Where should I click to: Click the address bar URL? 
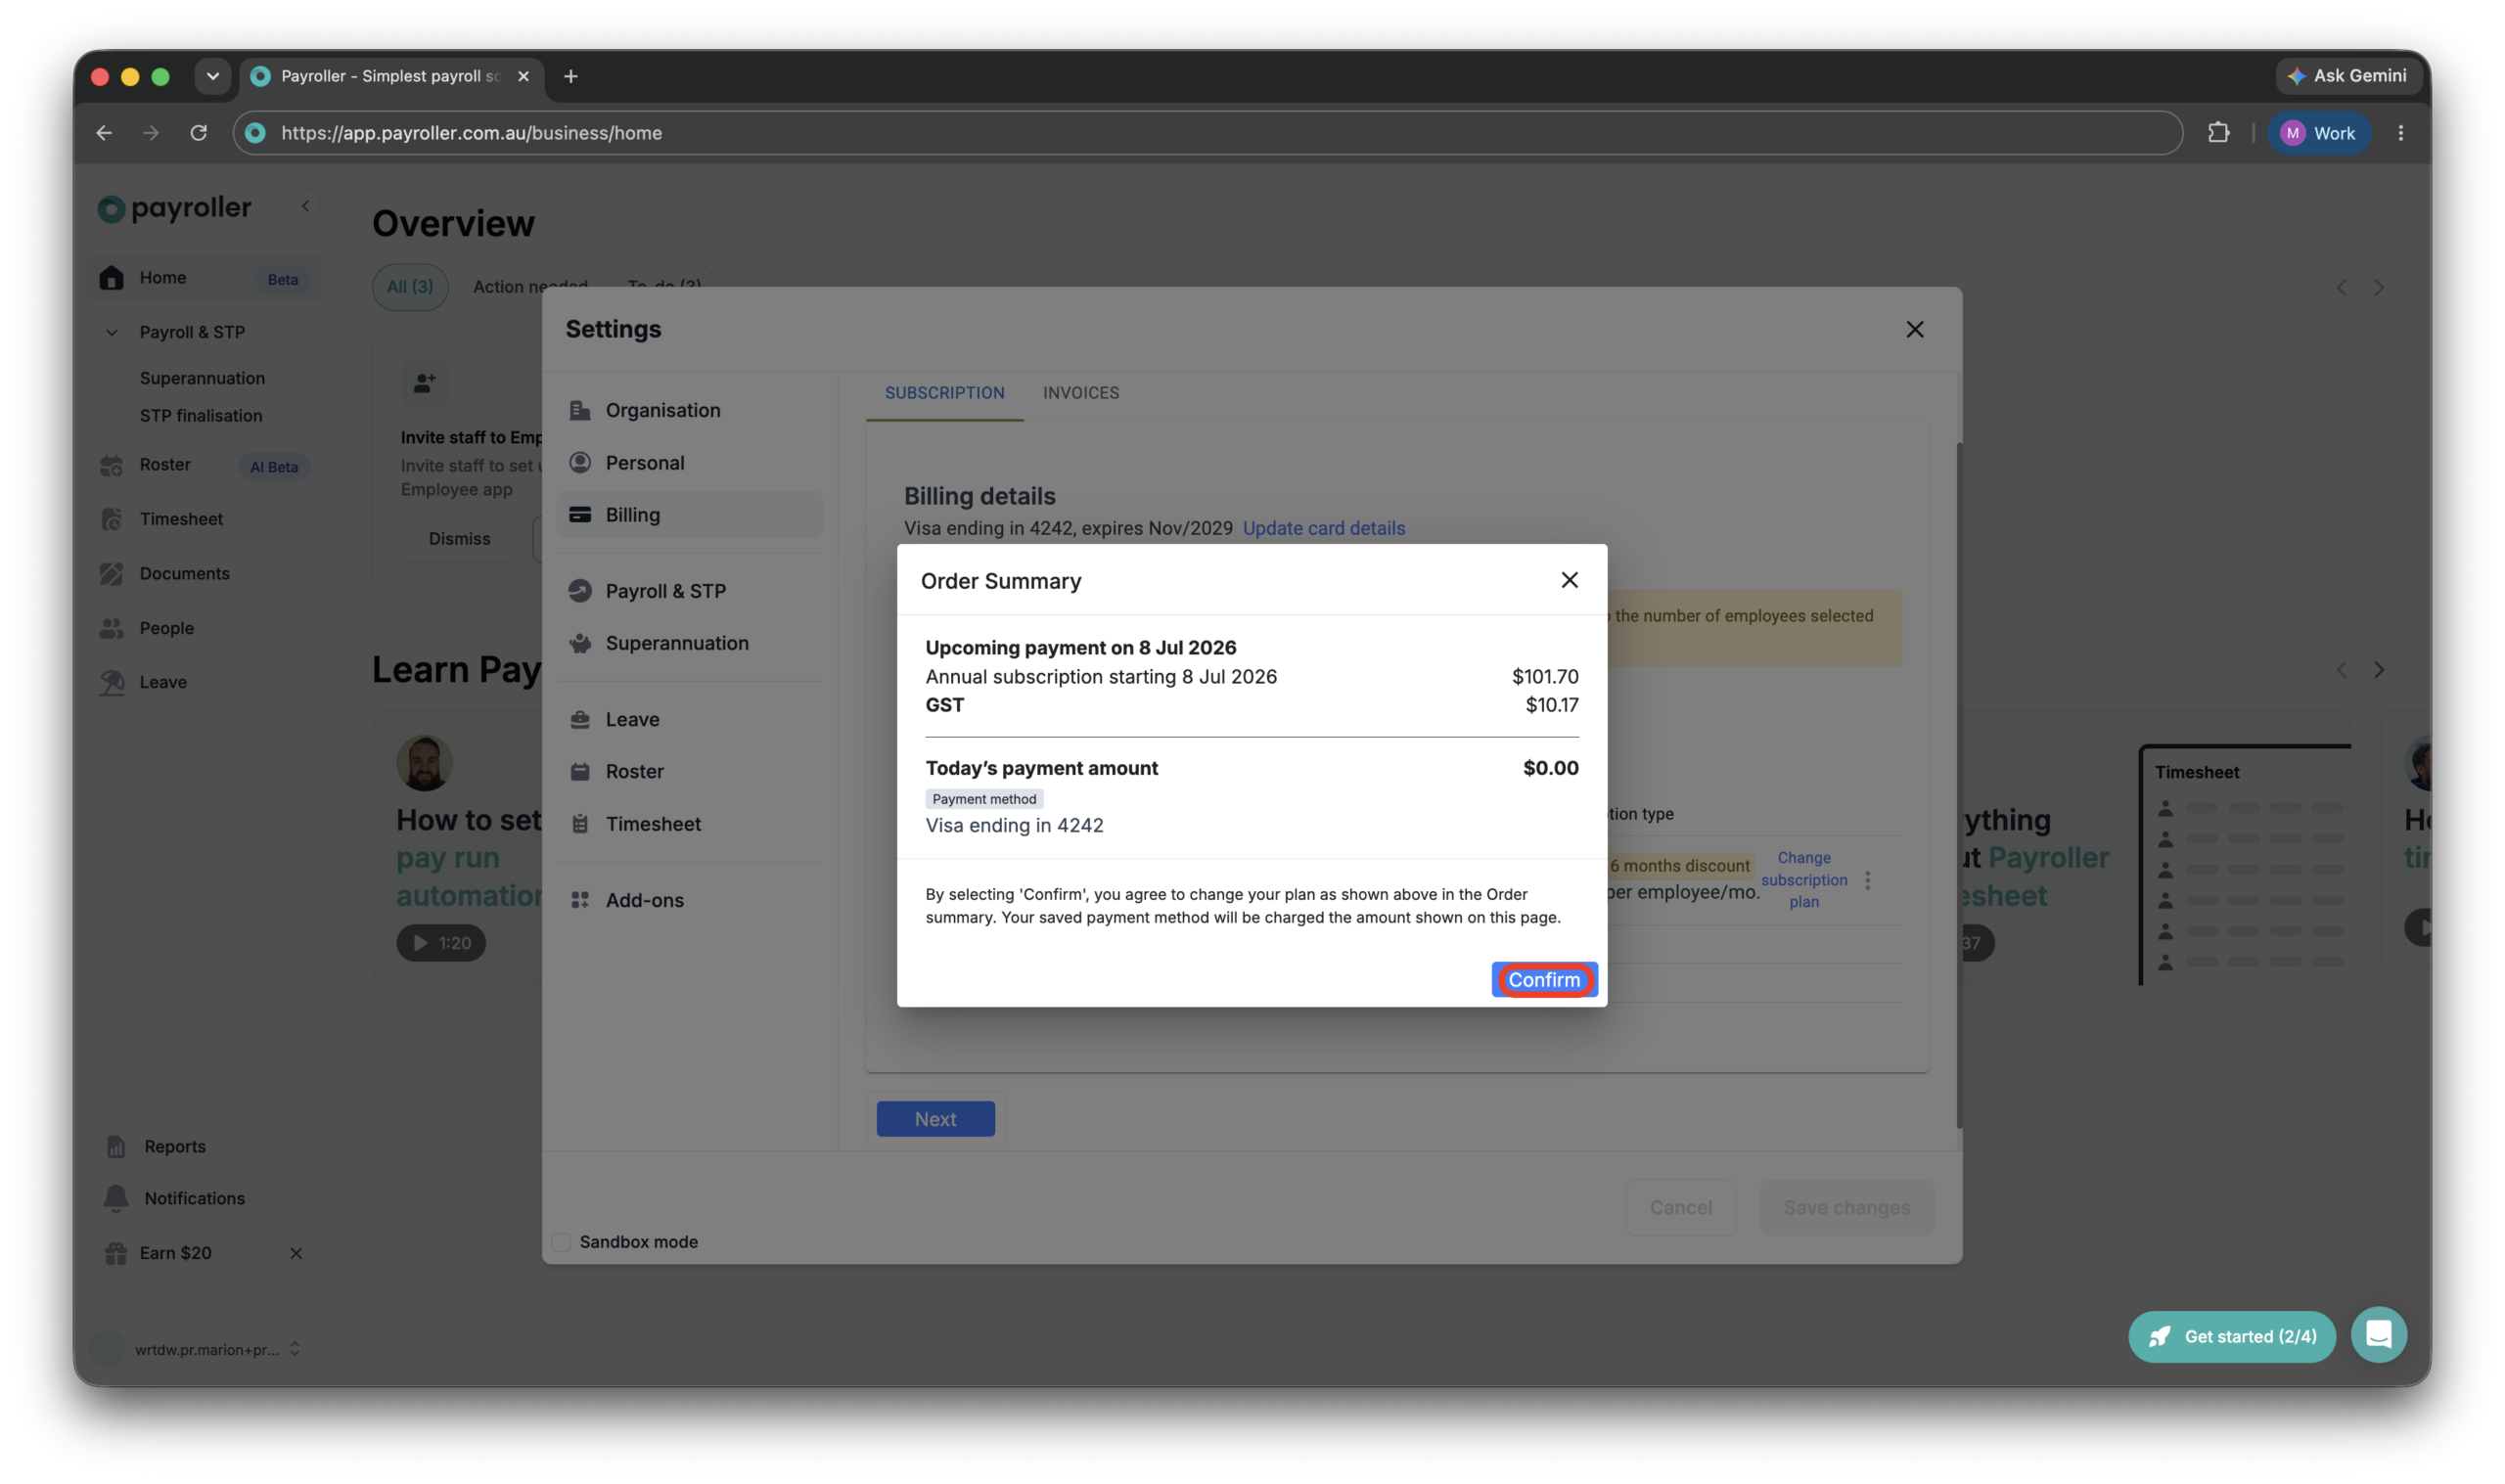pyautogui.click(x=471, y=132)
